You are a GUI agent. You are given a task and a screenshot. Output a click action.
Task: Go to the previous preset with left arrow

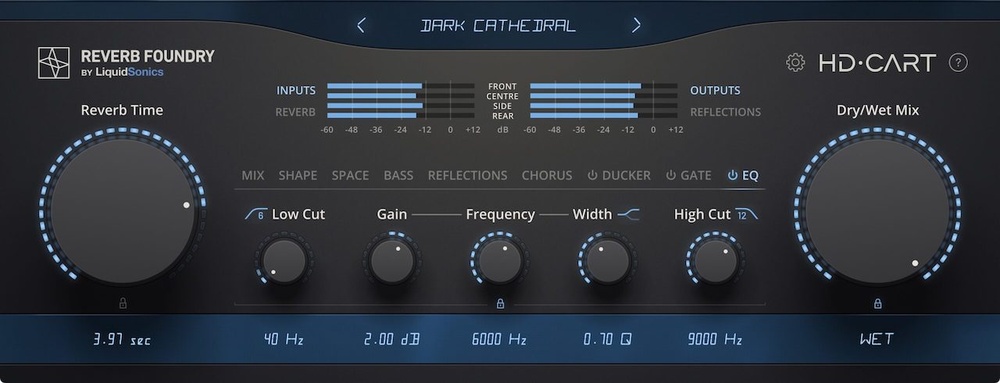(361, 25)
